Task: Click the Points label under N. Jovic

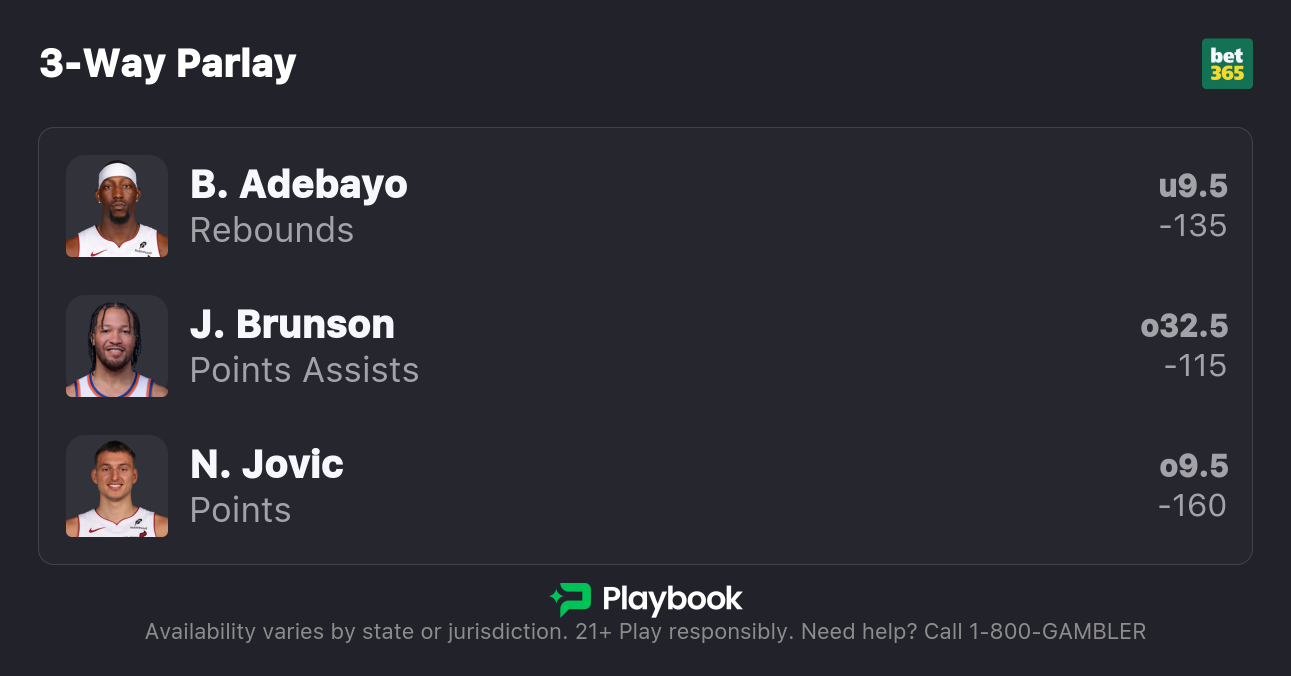Action: point(240,510)
